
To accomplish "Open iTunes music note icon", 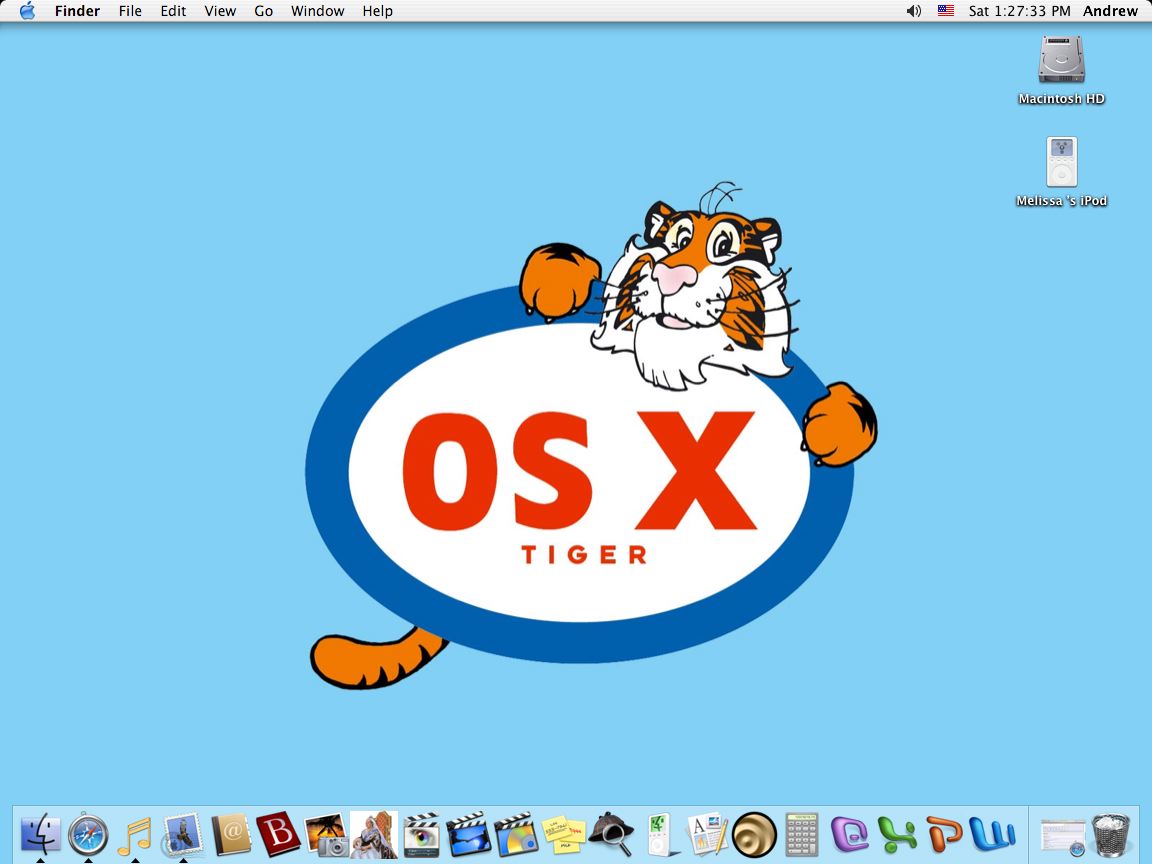I will pos(135,835).
